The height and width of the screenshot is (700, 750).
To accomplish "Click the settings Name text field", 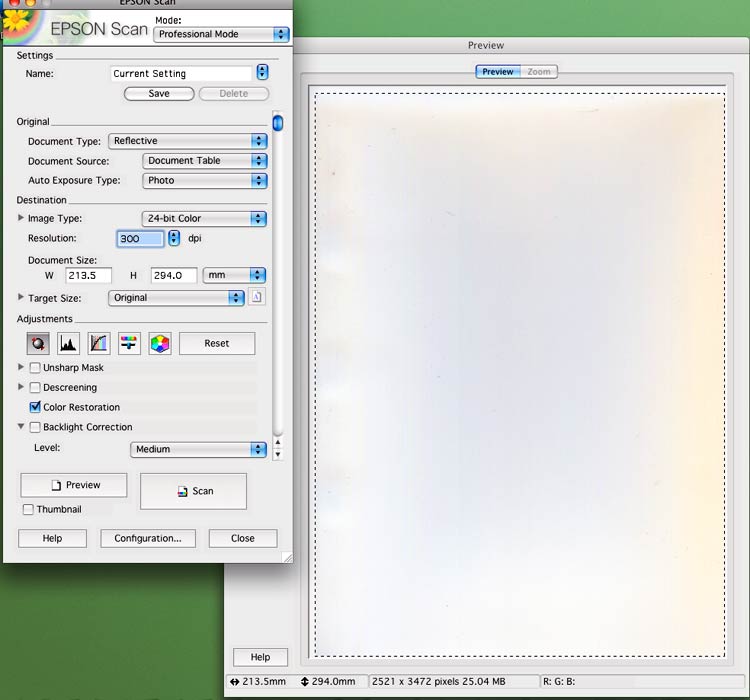I will 181,74.
